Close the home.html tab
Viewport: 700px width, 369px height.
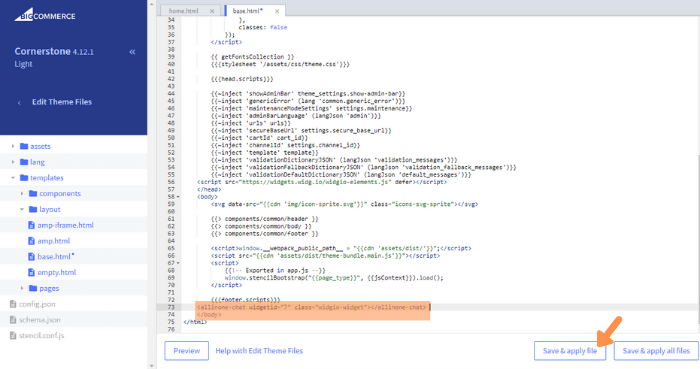(x=212, y=11)
